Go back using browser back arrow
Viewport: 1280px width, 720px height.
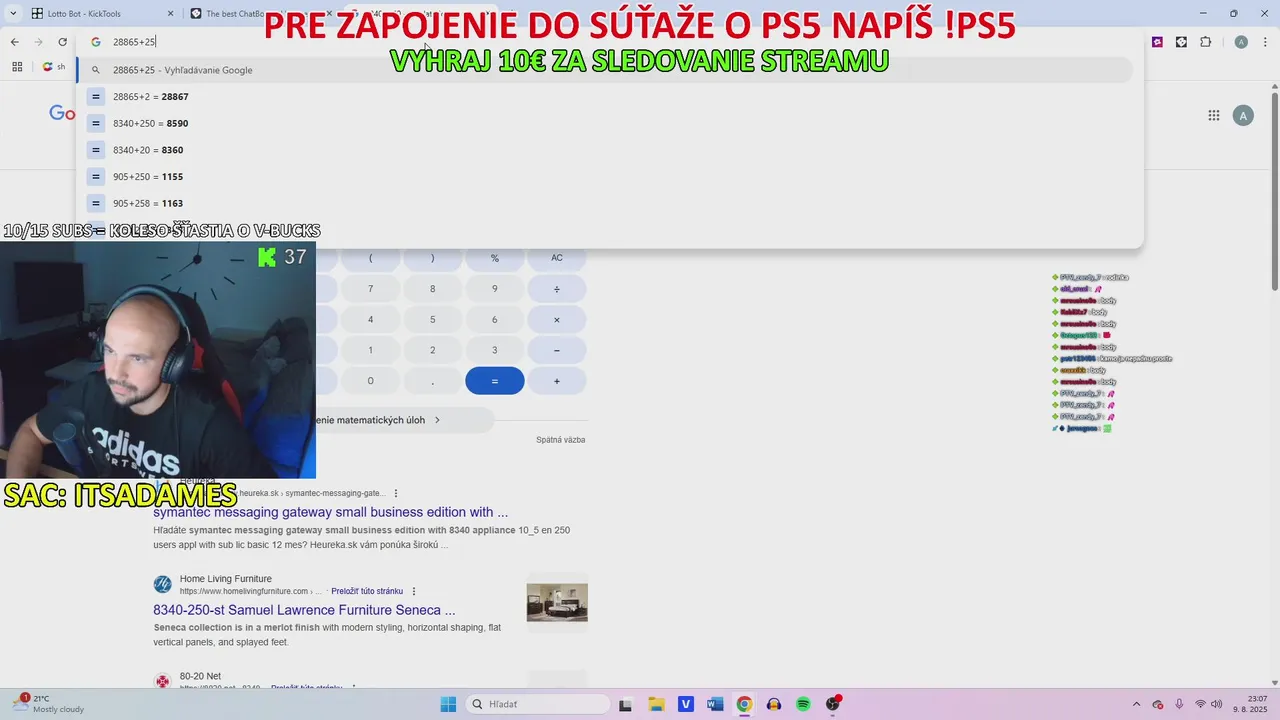coord(14,42)
